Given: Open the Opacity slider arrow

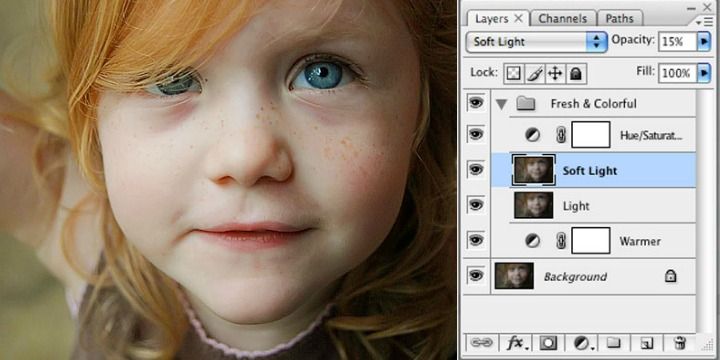Looking at the screenshot, I should pyautogui.click(x=703, y=41).
